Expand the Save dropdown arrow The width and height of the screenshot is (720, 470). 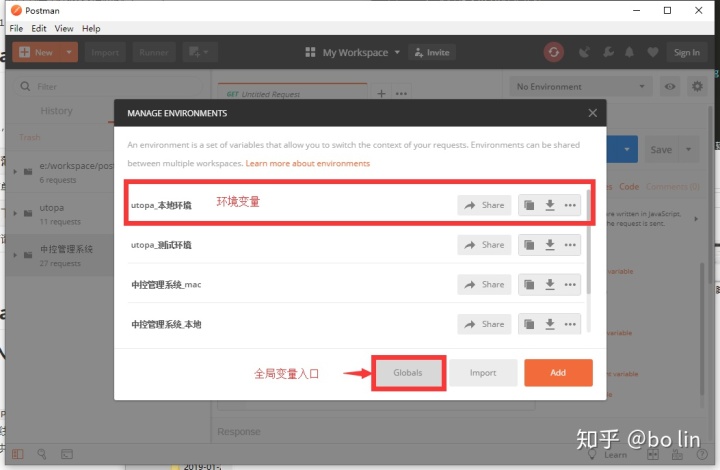(688, 150)
